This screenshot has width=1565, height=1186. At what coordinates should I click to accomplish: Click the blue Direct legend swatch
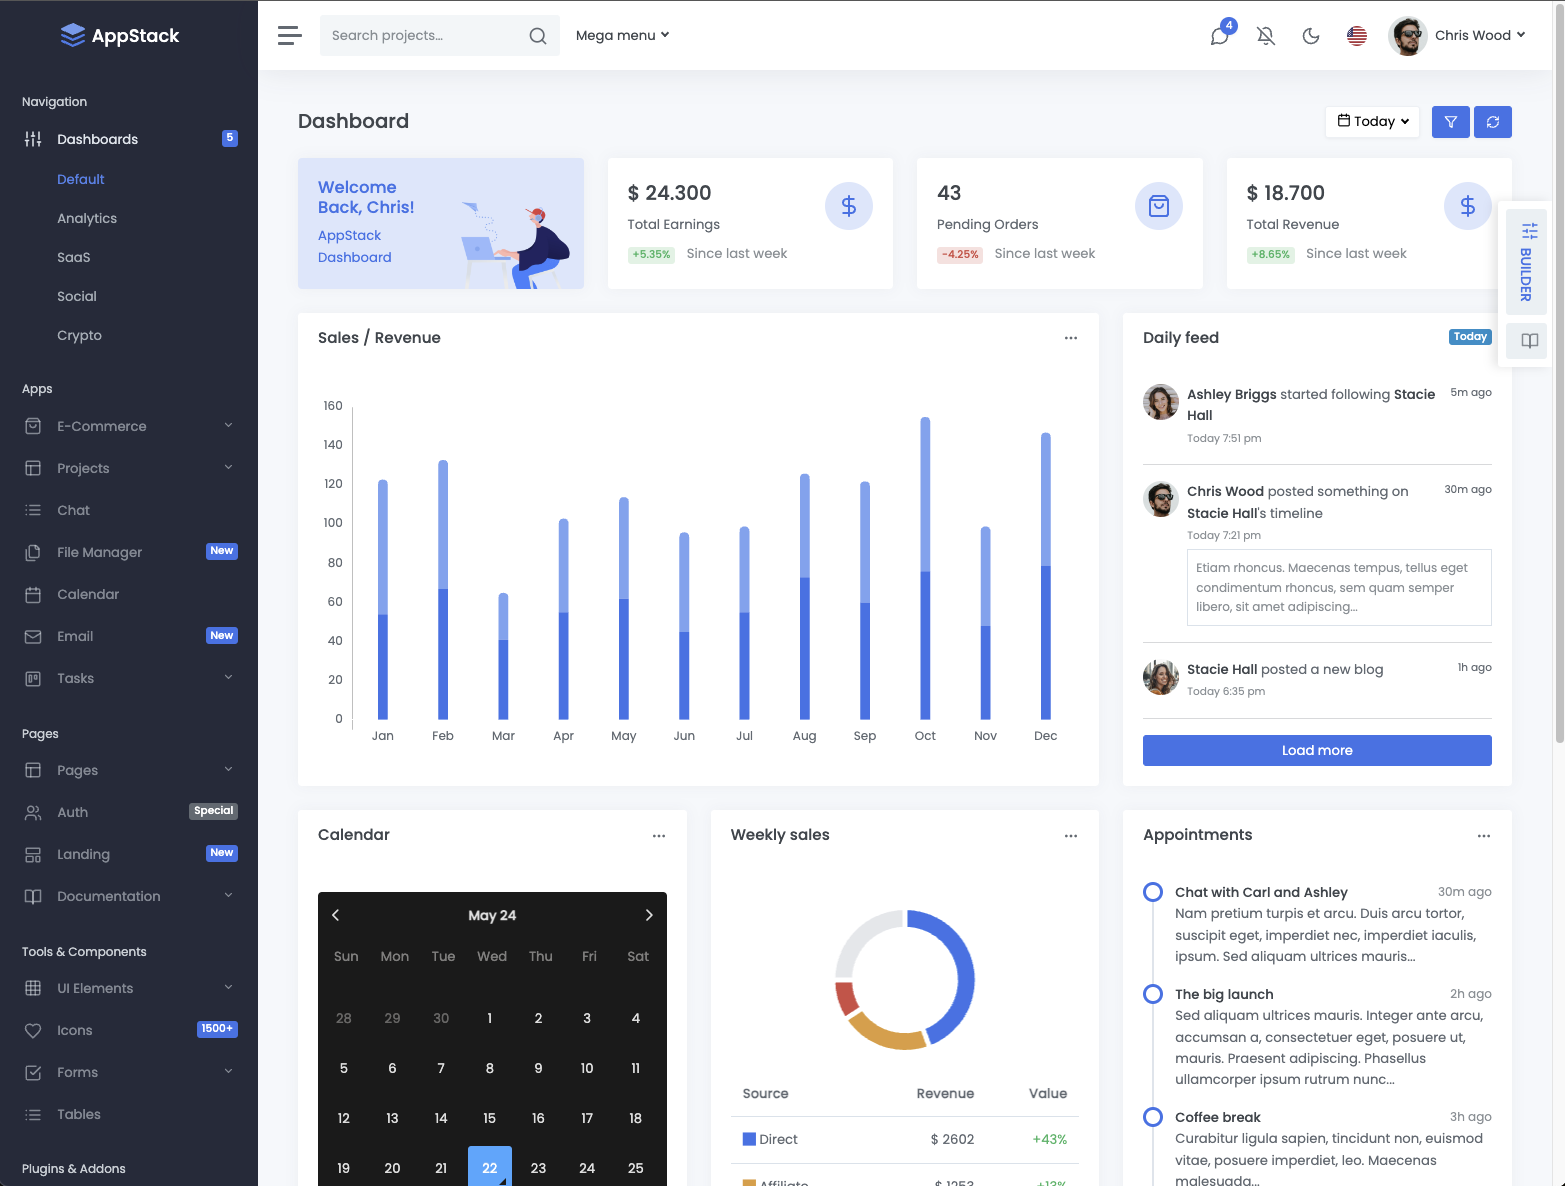[749, 1139]
